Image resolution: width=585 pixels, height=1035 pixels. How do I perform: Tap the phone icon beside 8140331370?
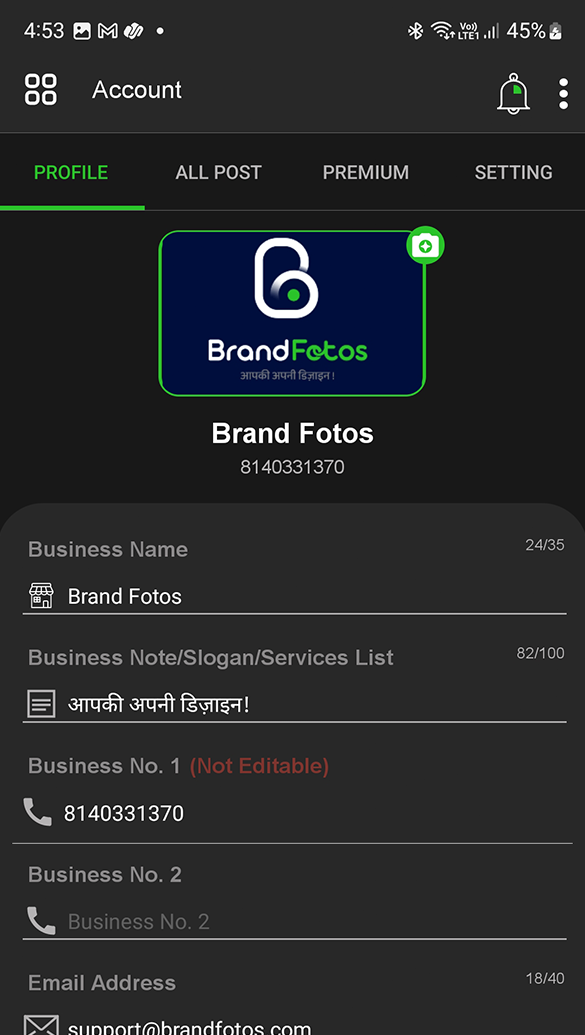[38, 812]
